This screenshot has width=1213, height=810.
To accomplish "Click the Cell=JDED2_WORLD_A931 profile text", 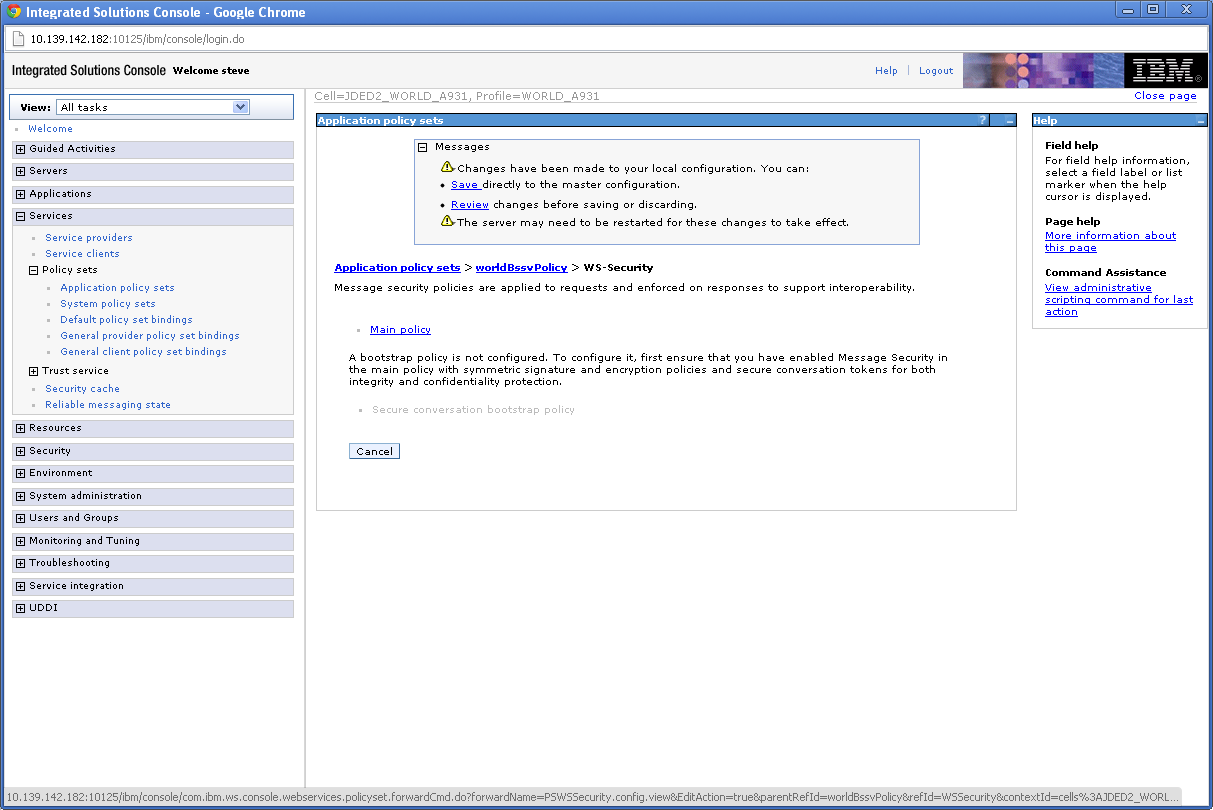I will 457,97.
